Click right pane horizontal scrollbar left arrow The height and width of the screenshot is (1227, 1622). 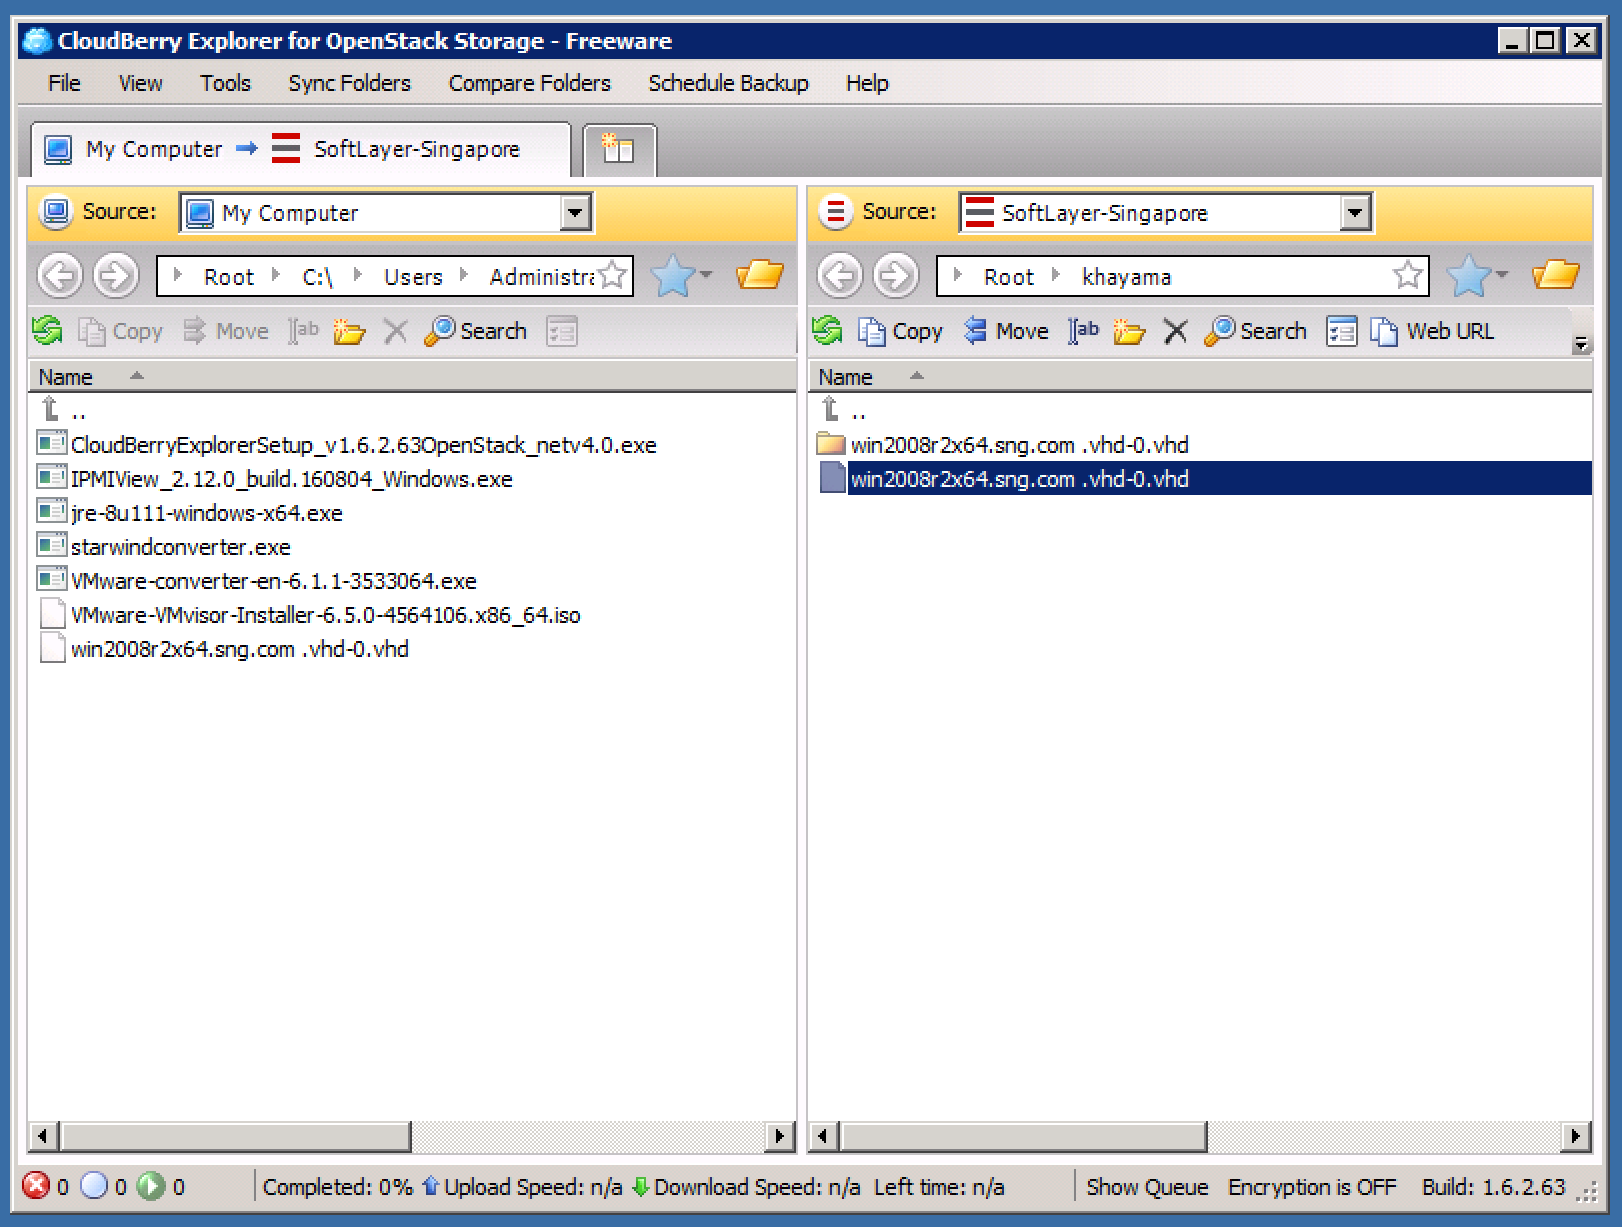pos(824,1136)
